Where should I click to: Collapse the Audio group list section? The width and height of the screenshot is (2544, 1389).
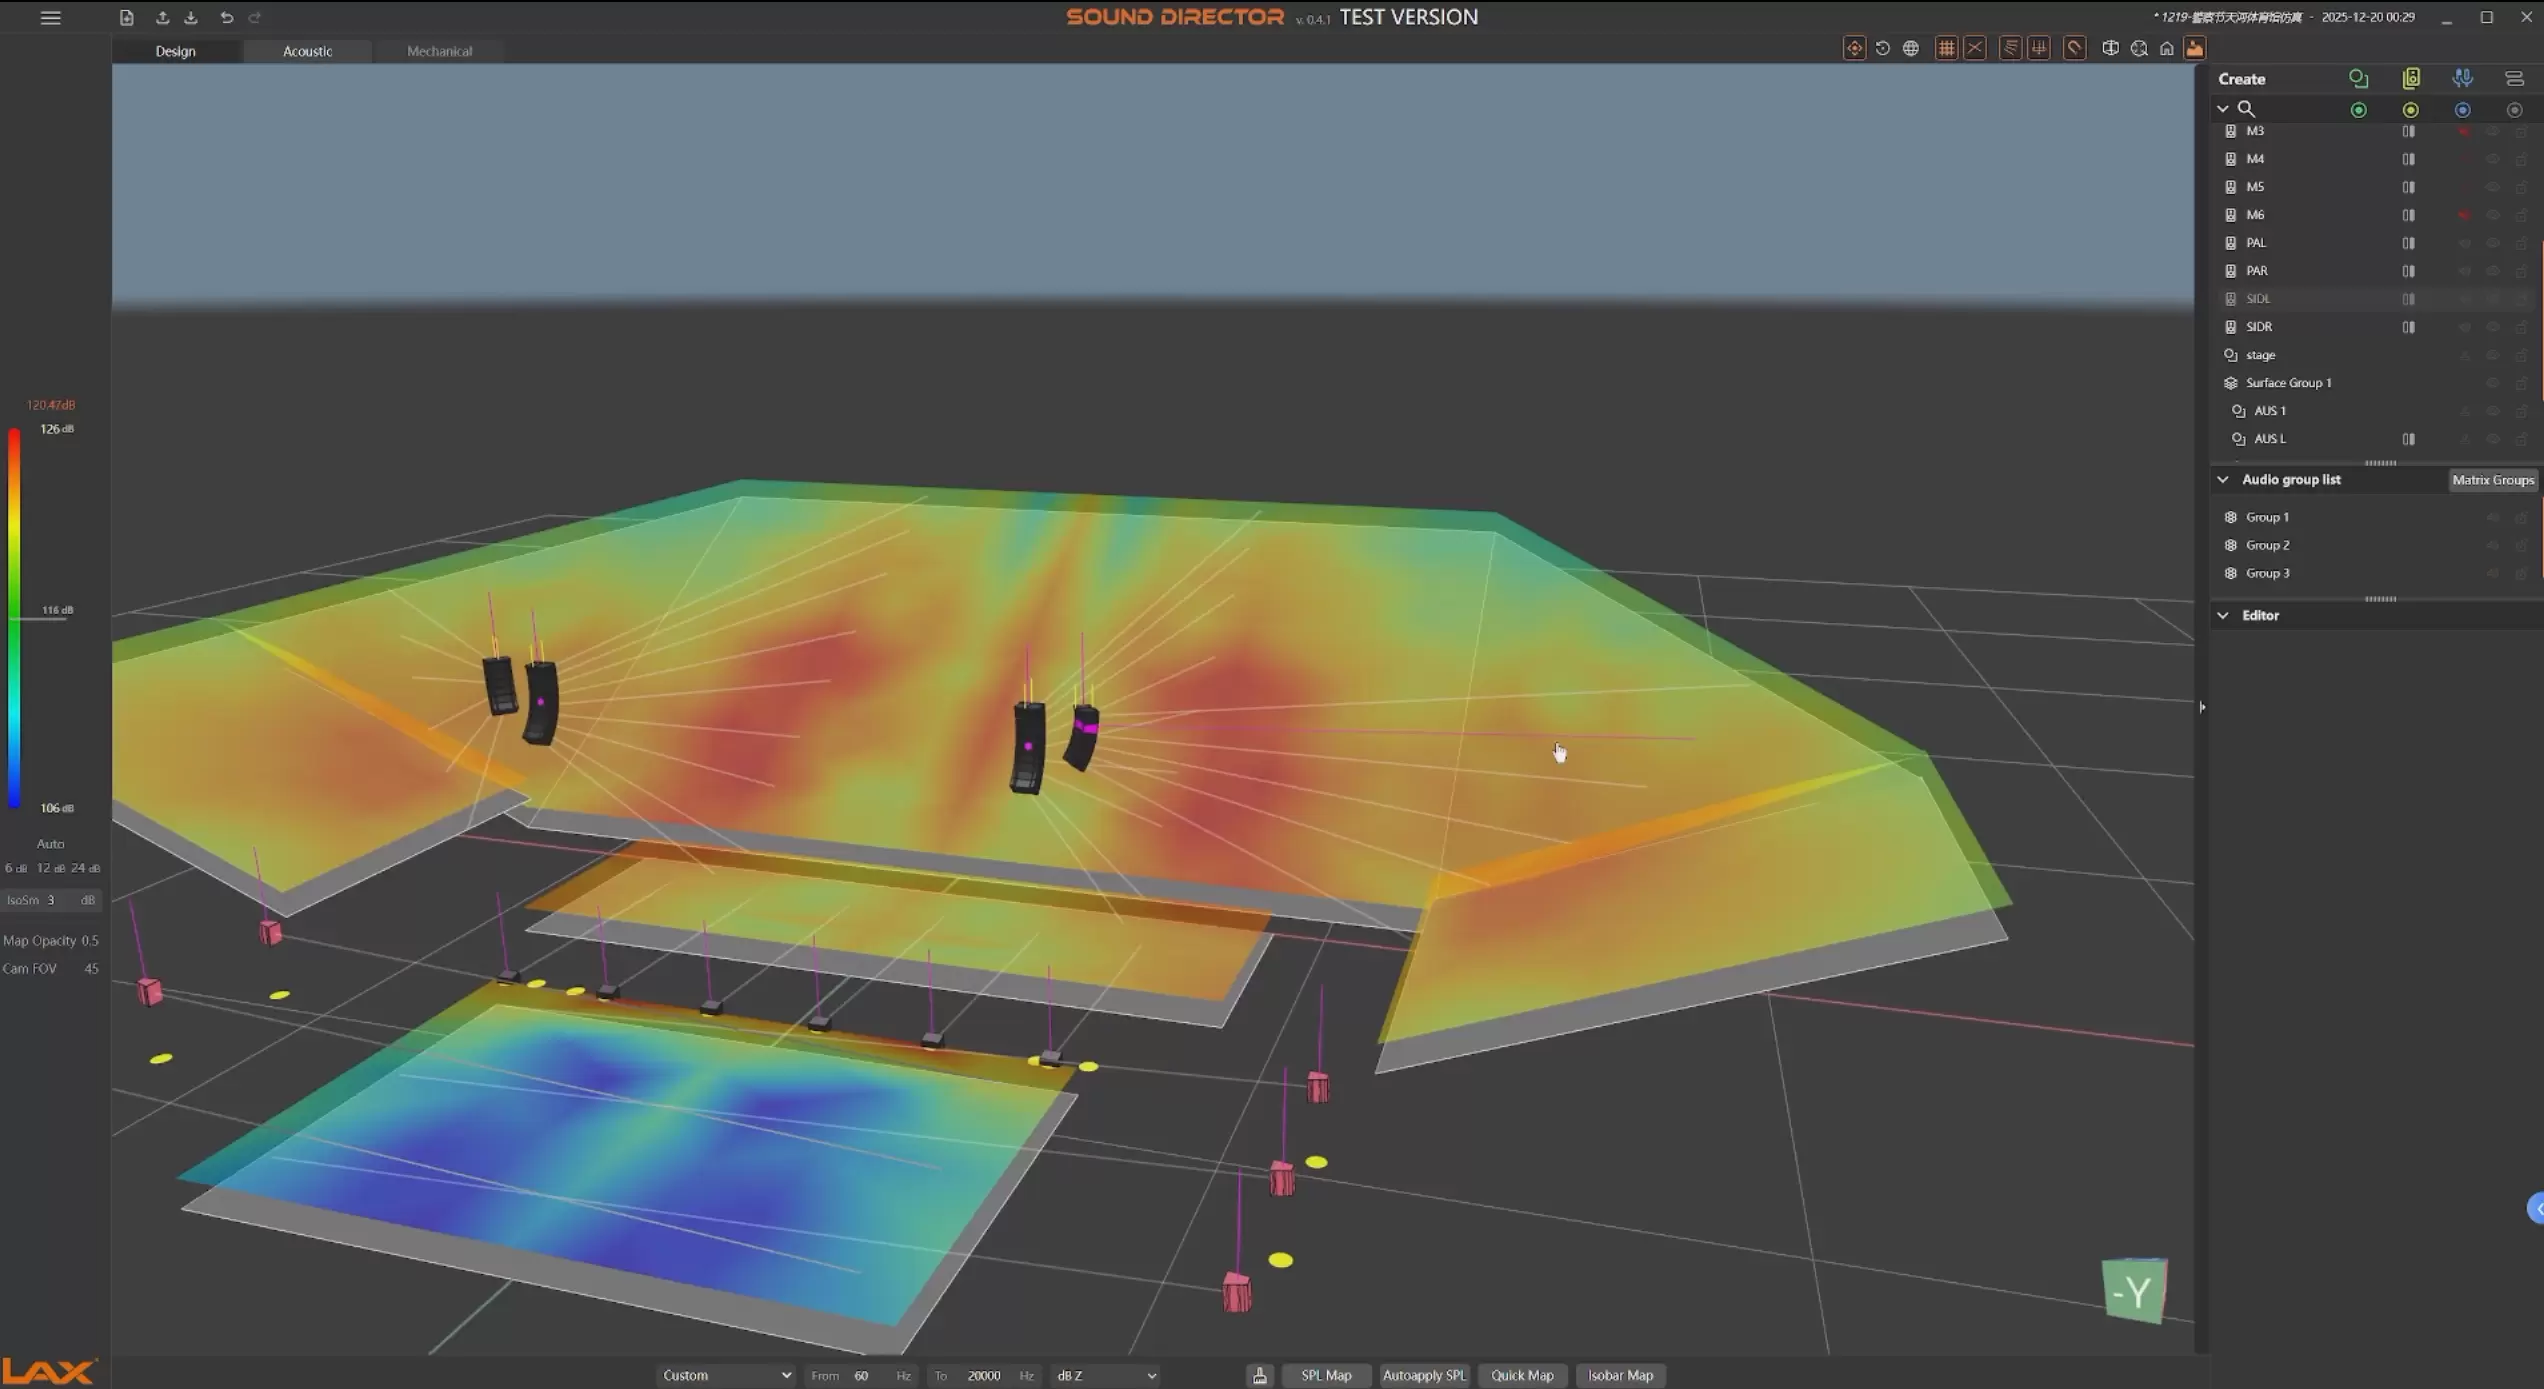coord(2222,480)
